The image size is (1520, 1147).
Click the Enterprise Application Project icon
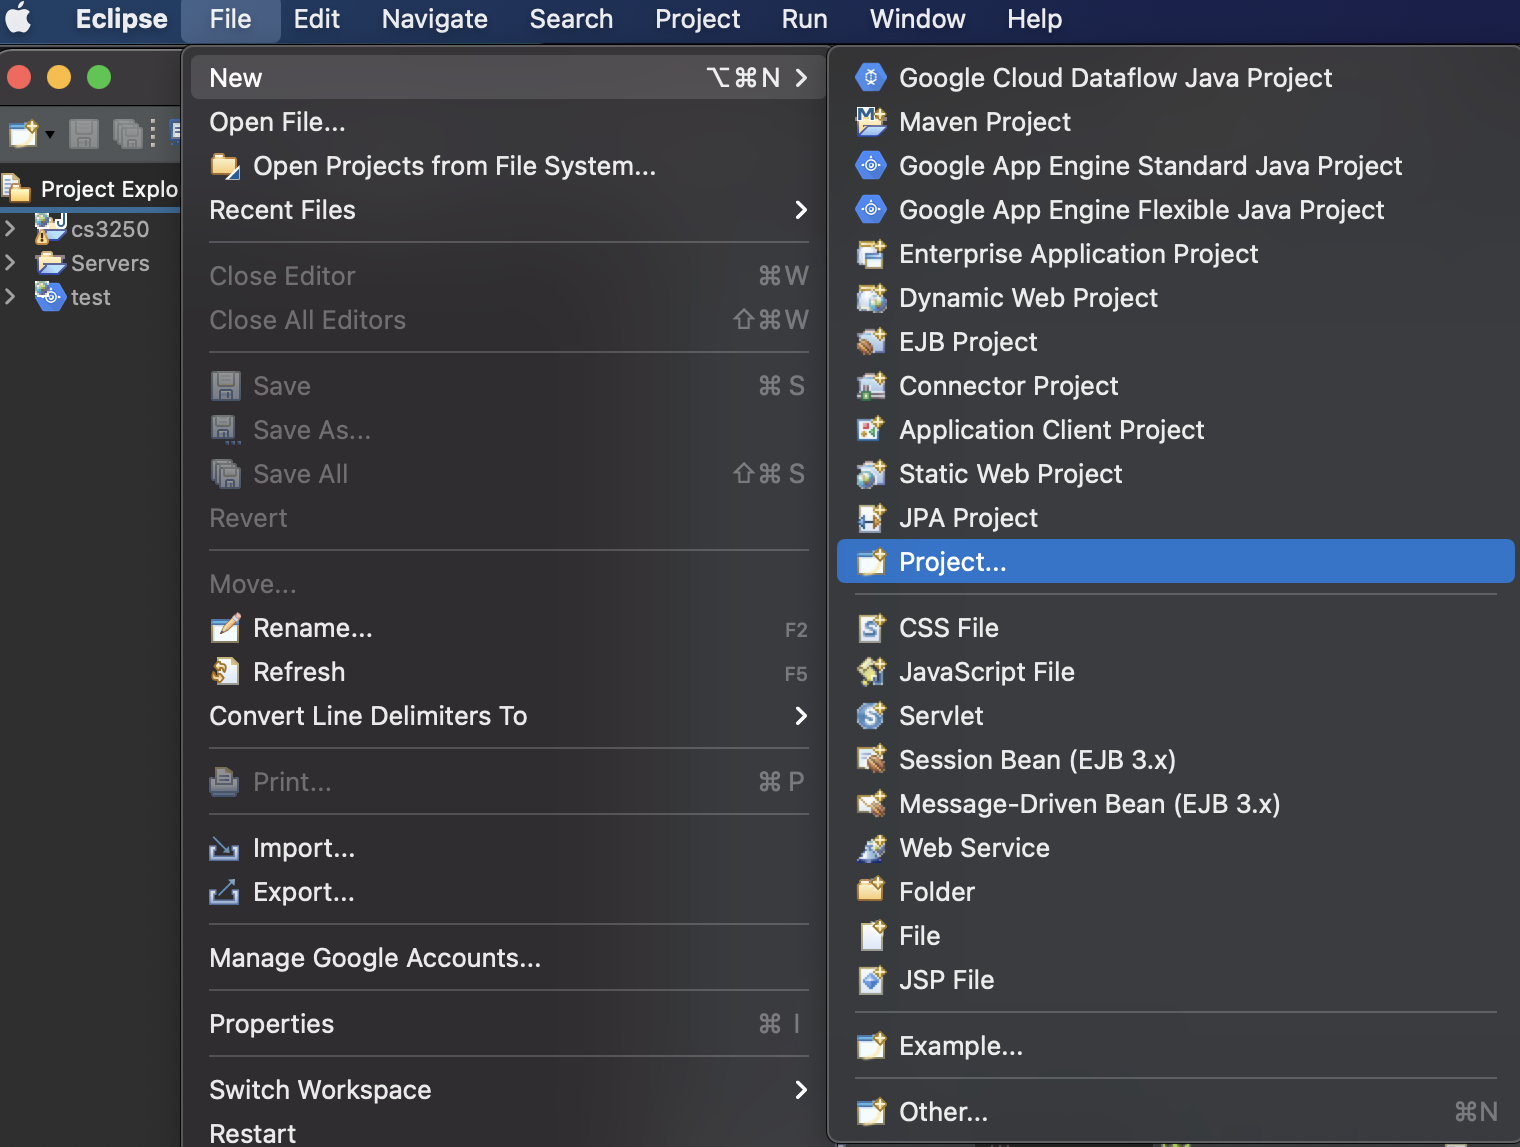pyautogui.click(x=871, y=254)
